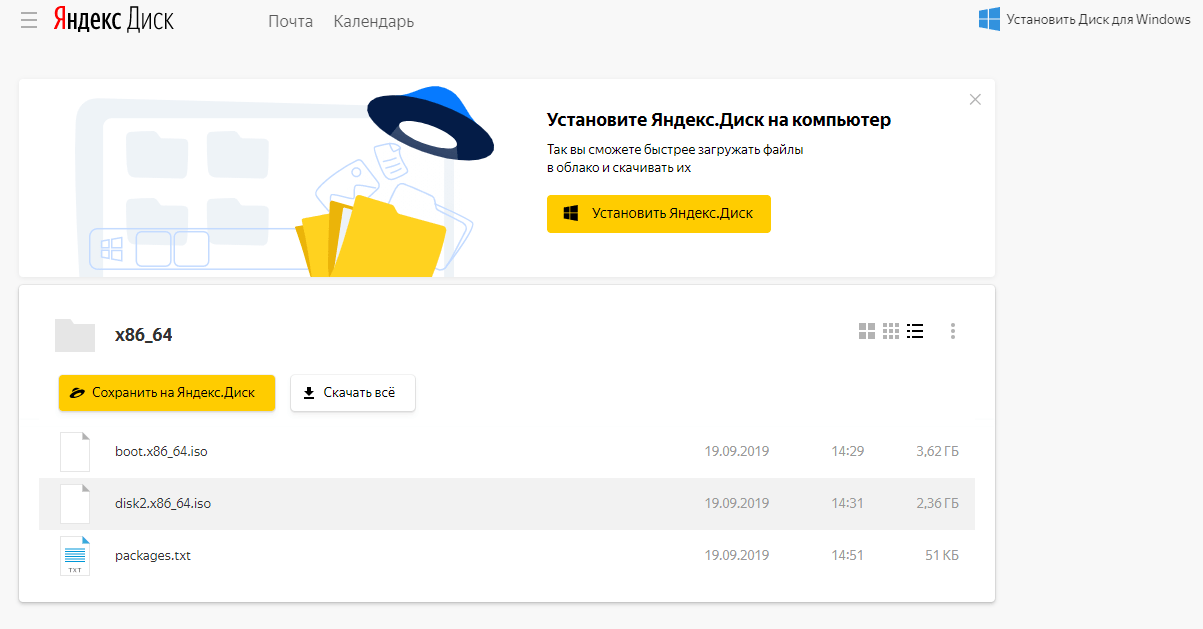Click the packages.txt TXT file icon
Image resolution: width=1203 pixels, height=629 pixels.
tap(75, 556)
